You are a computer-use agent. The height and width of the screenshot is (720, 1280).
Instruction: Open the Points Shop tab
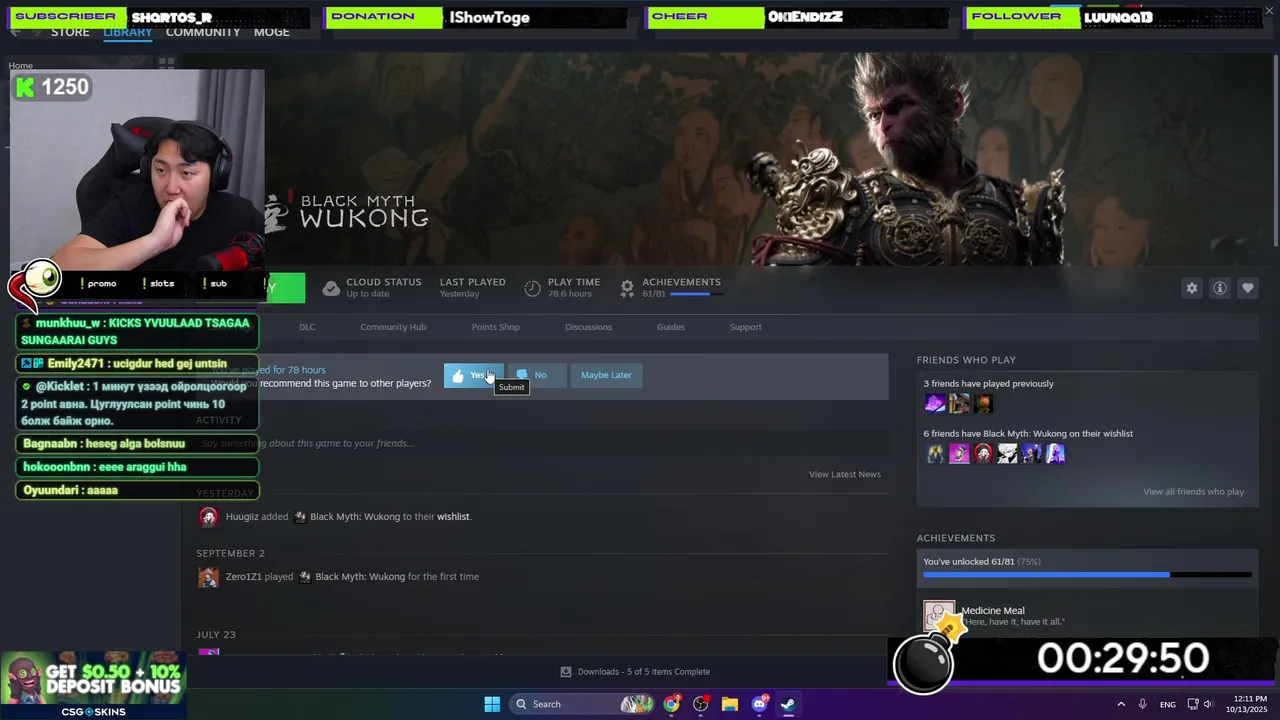pyautogui.click(x=495, y=327)
